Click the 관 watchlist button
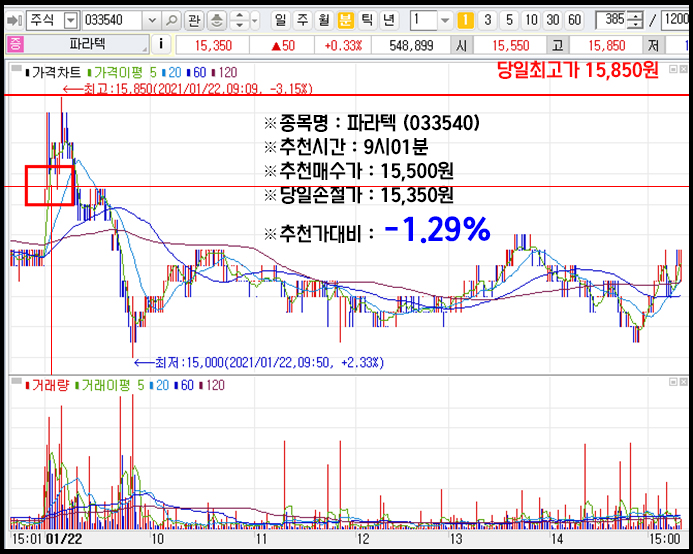The height and width of the screenshot is (554, 693). tap(194, 20)
